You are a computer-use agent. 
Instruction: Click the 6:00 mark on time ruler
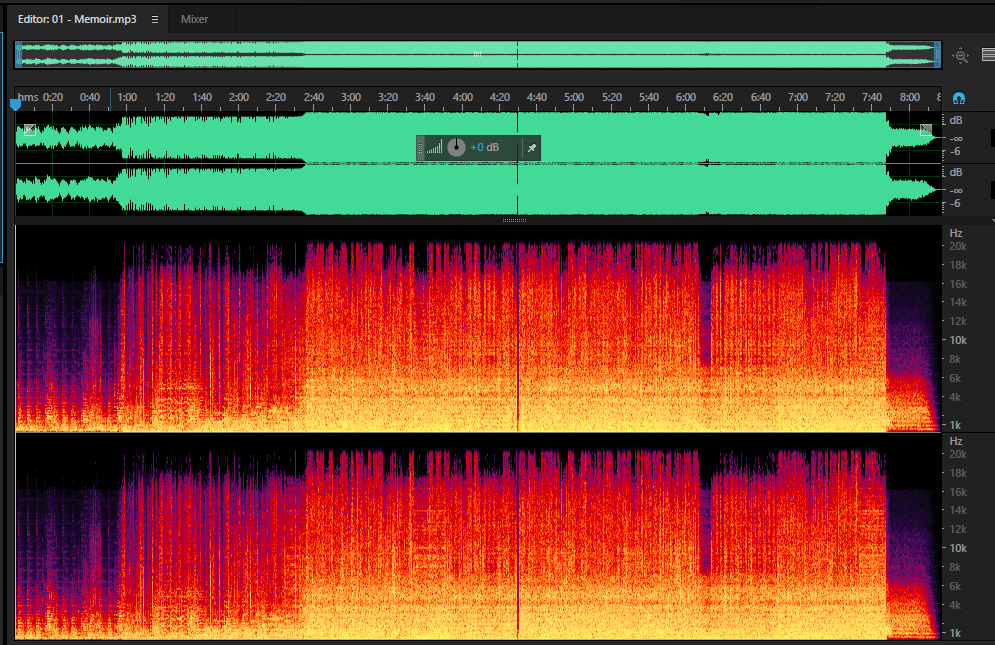(685, 97)
